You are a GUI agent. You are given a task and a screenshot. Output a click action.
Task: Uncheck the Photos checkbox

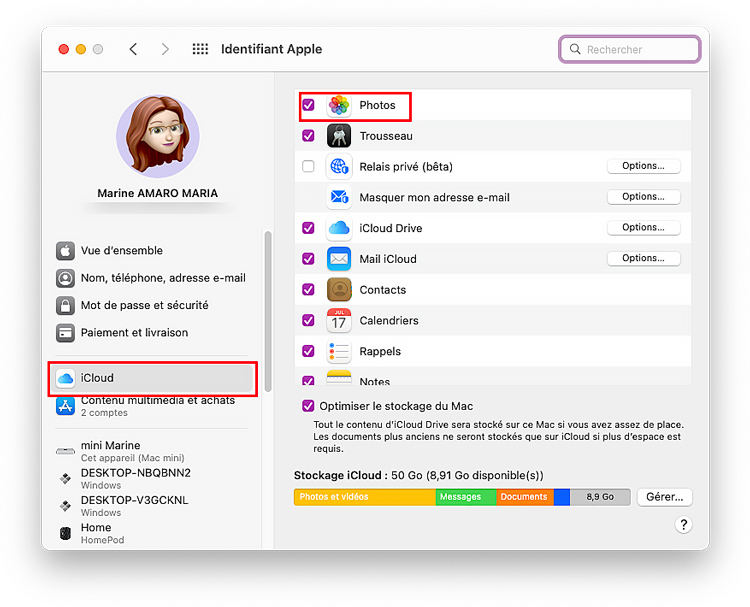pyautogui.click(x=308, y=105)
